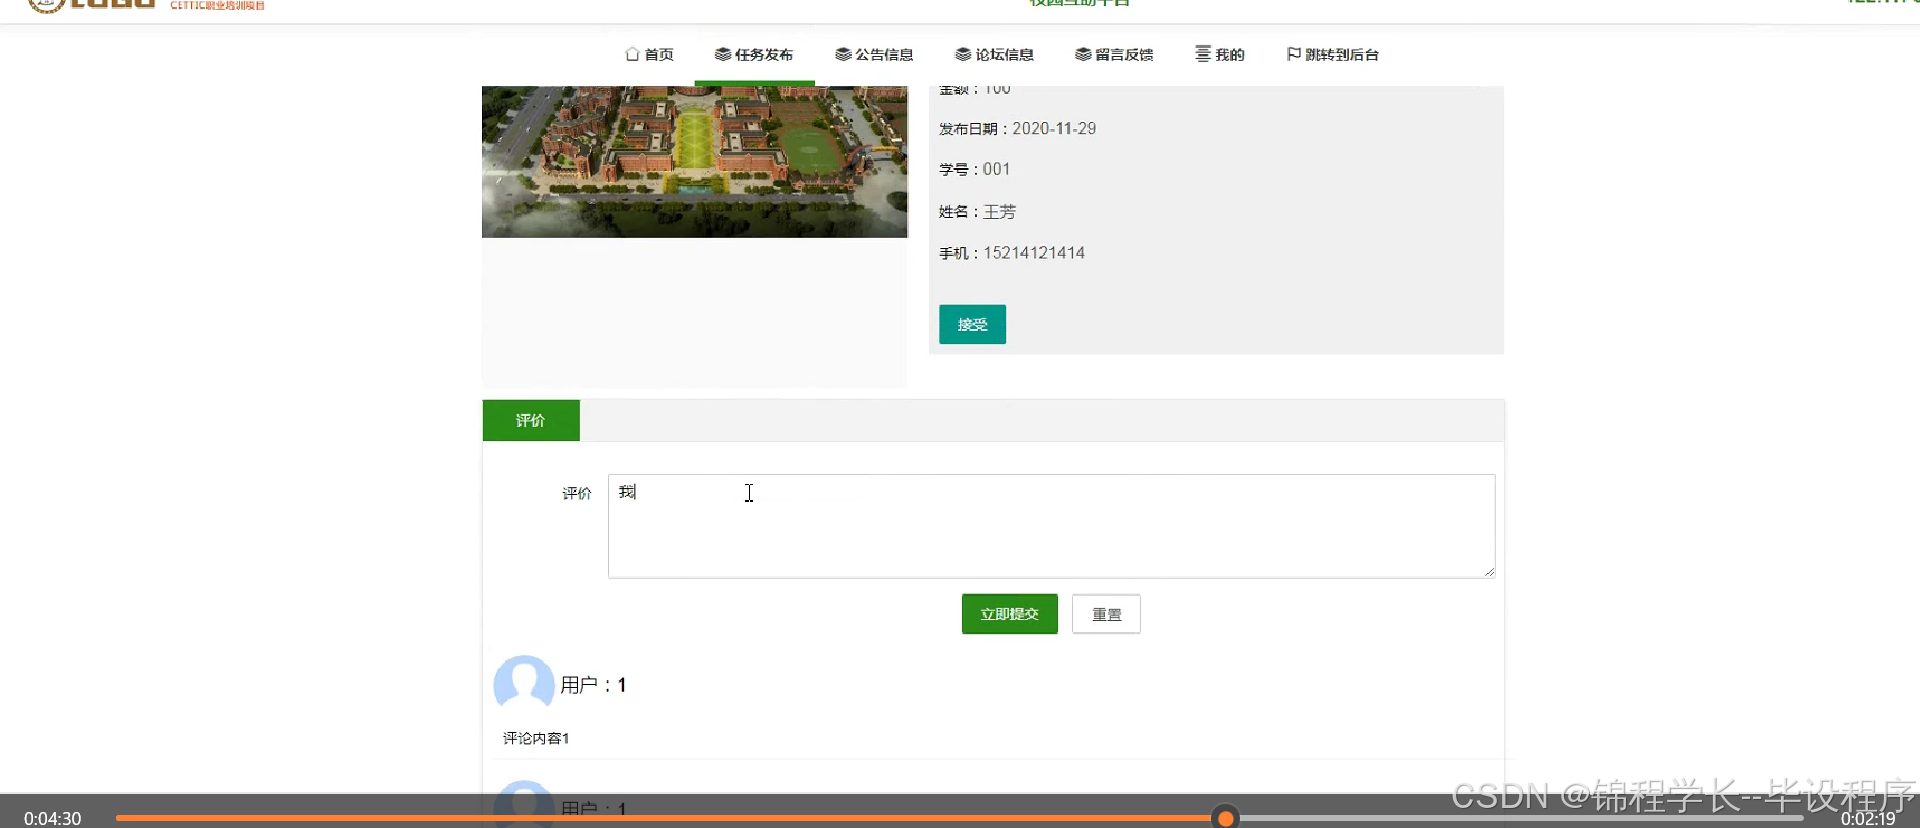Click the layers icon beside 论坛信息
This screenshot has width=1920, height=828.
962,54
